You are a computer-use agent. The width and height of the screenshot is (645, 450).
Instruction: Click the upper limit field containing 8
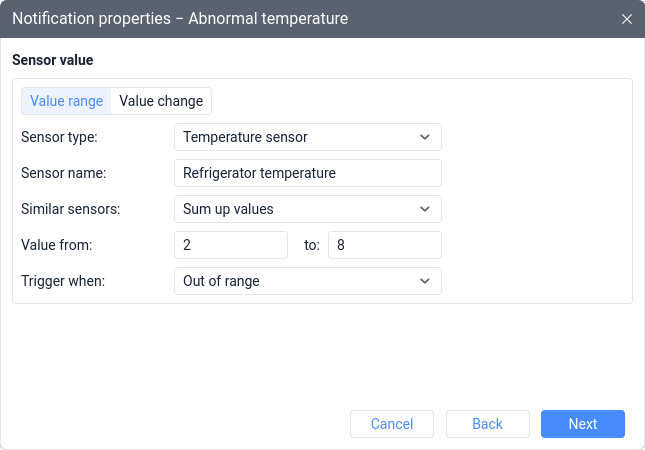pyautogui.click(x=385, y=245)
